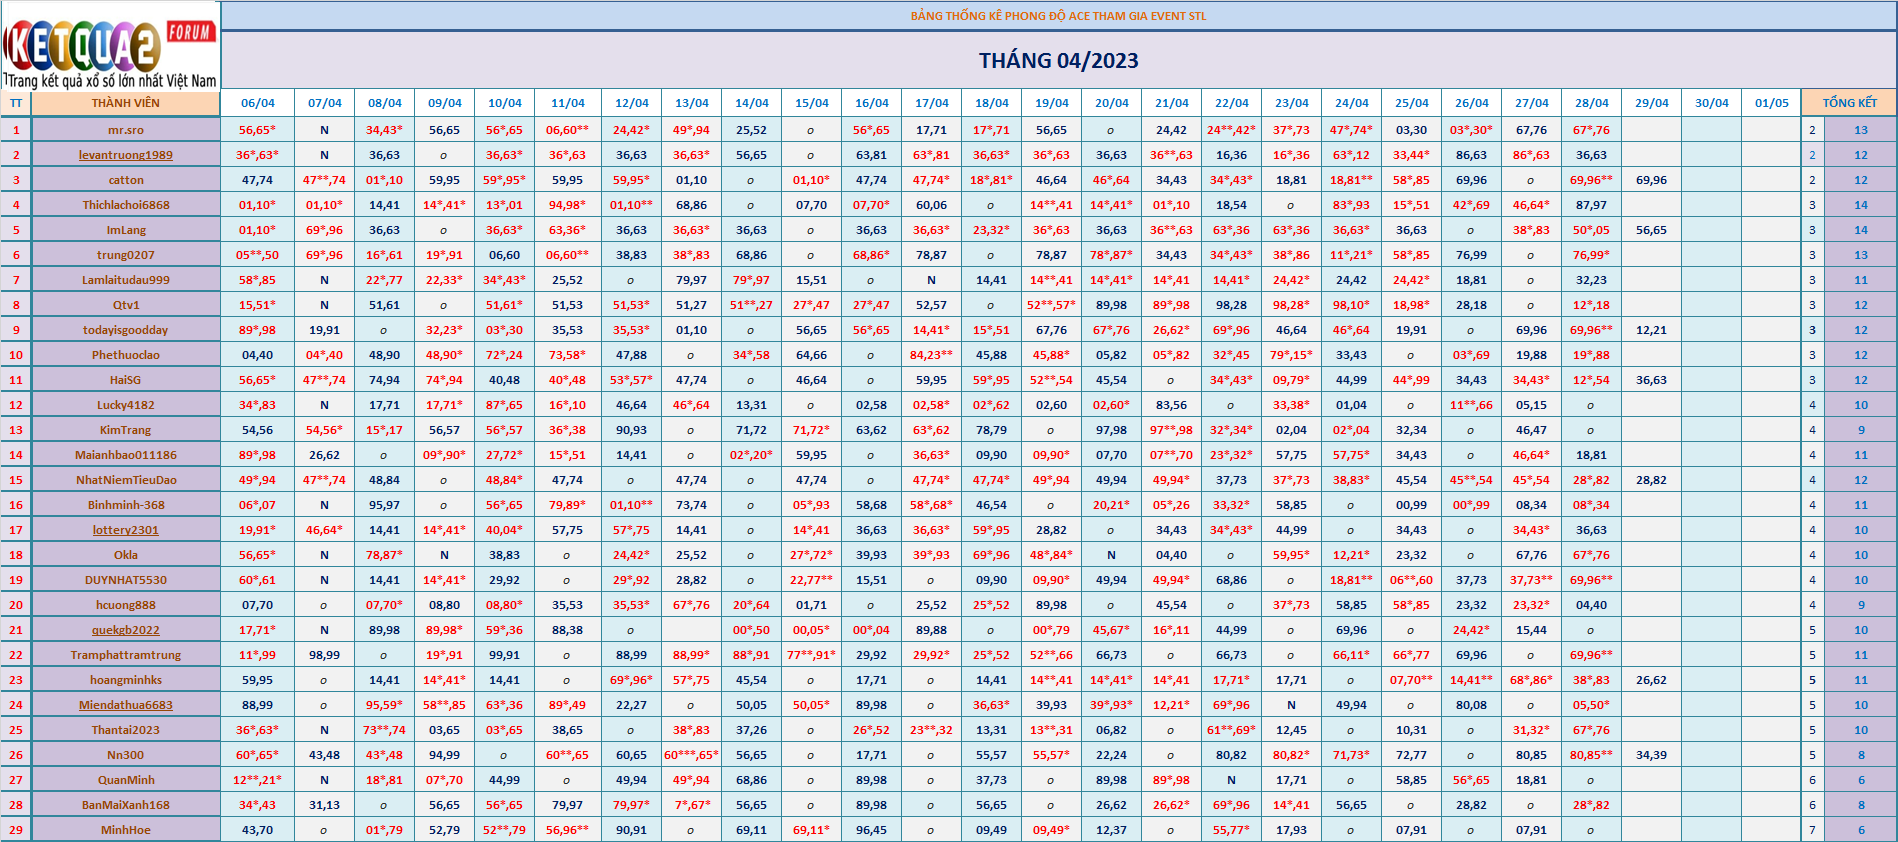1898x842 pixels.
Task: Click the TỔNG KẾT column header
Action: point(1849,103)
